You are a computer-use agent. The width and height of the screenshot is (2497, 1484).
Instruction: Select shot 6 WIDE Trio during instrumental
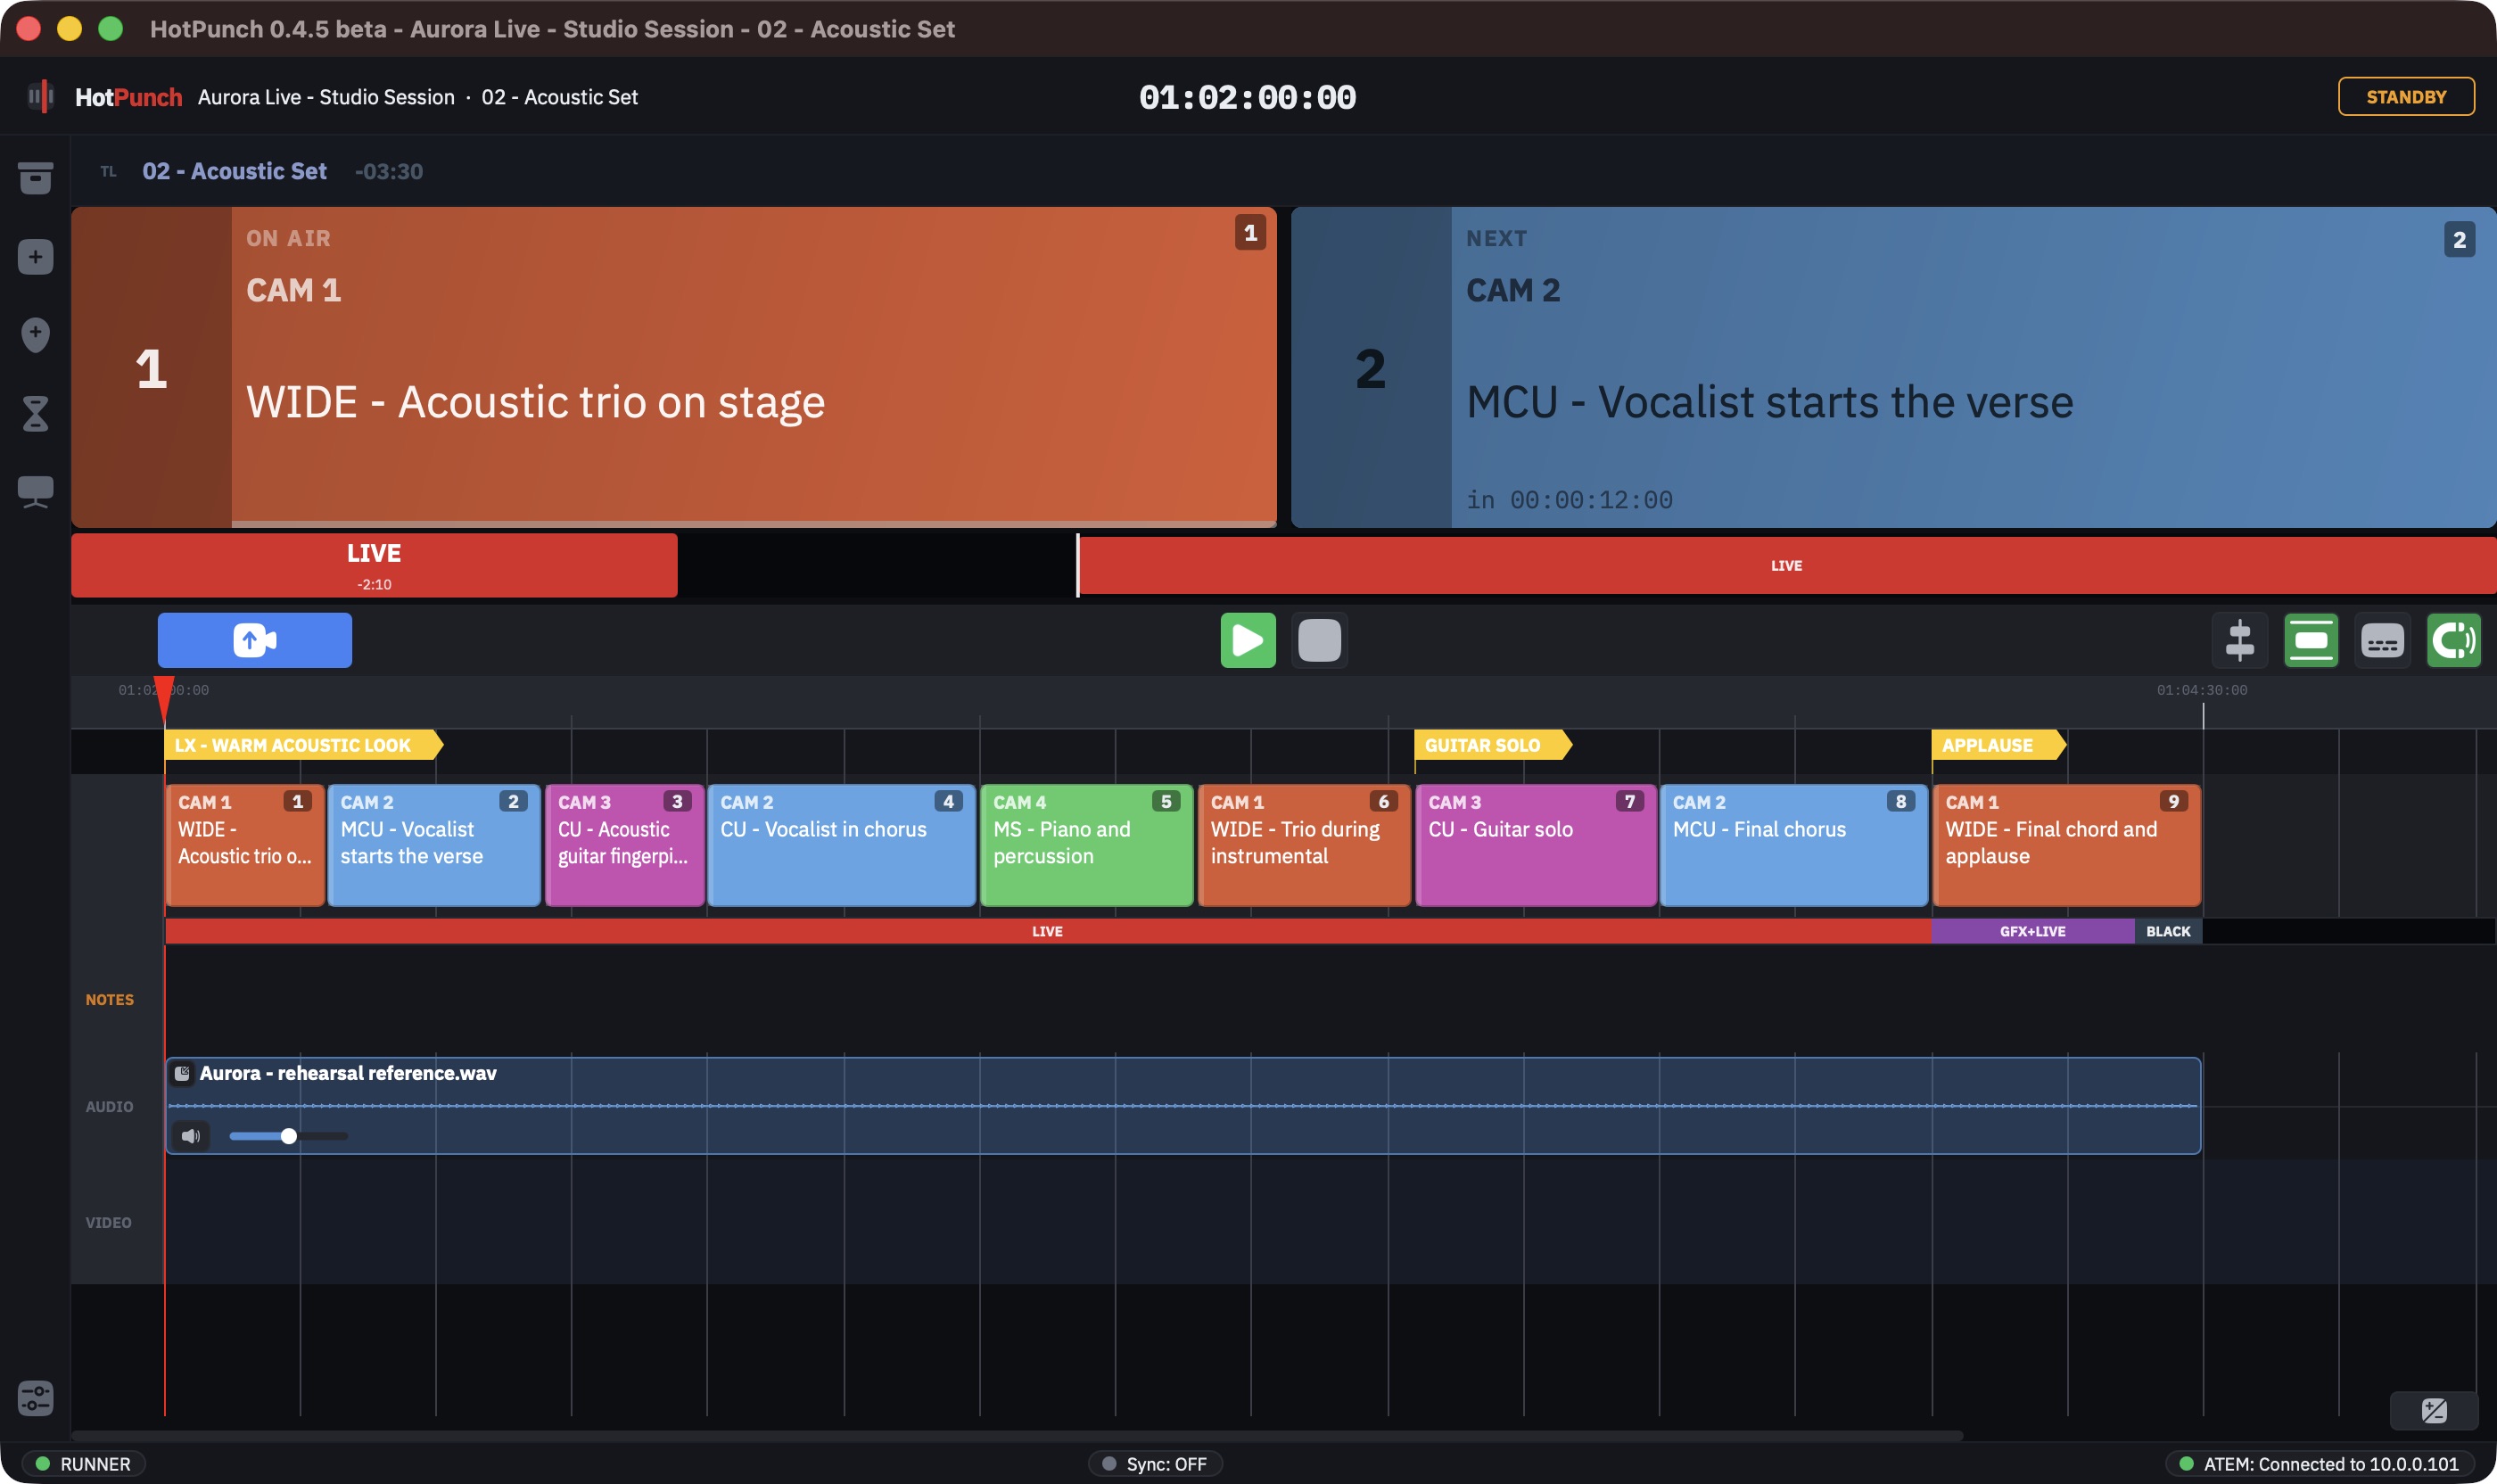click(x=1305, y=845)
